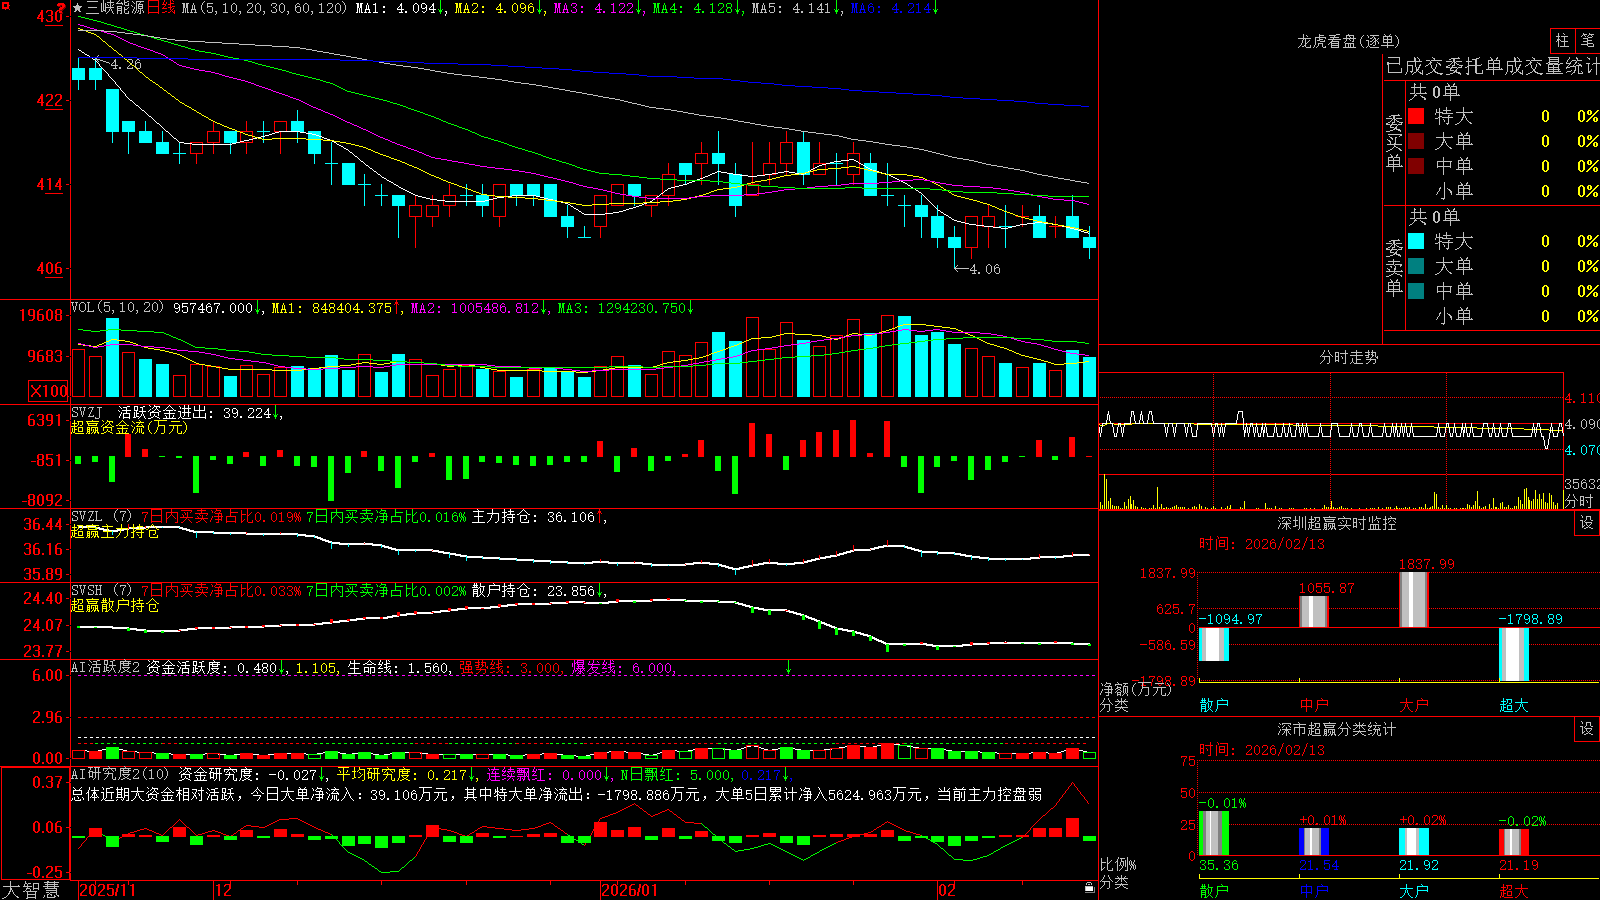The width and height of the screenshot is (1600, 900).
Task: Click the cyan 特大 sell order swatch
Action: click(x=1416, y=241)
